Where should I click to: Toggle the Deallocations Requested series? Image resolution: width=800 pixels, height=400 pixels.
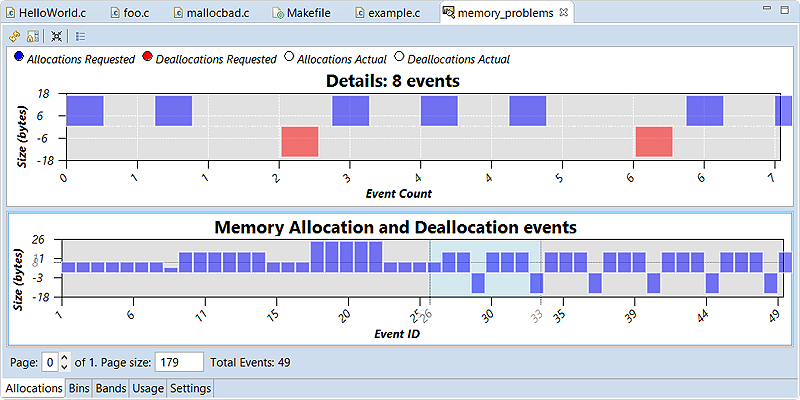pos(148,58)
